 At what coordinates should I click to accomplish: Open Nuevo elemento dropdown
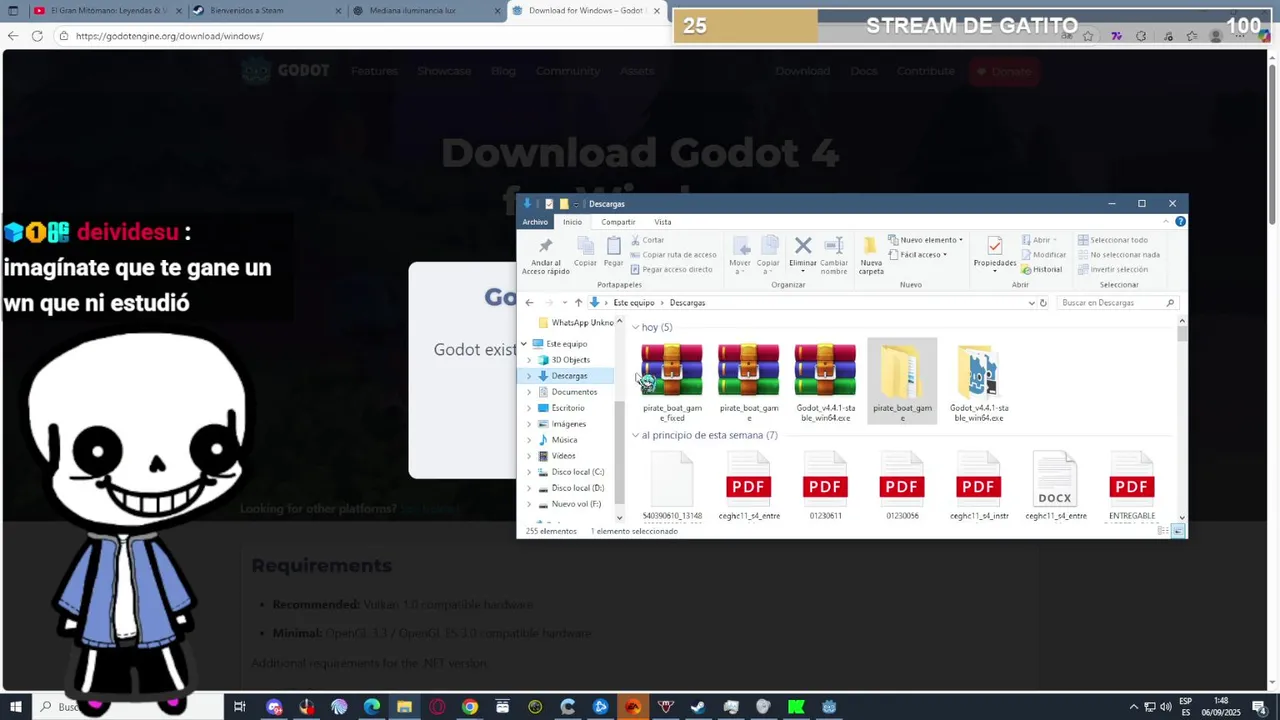click(x=927, y=240)
